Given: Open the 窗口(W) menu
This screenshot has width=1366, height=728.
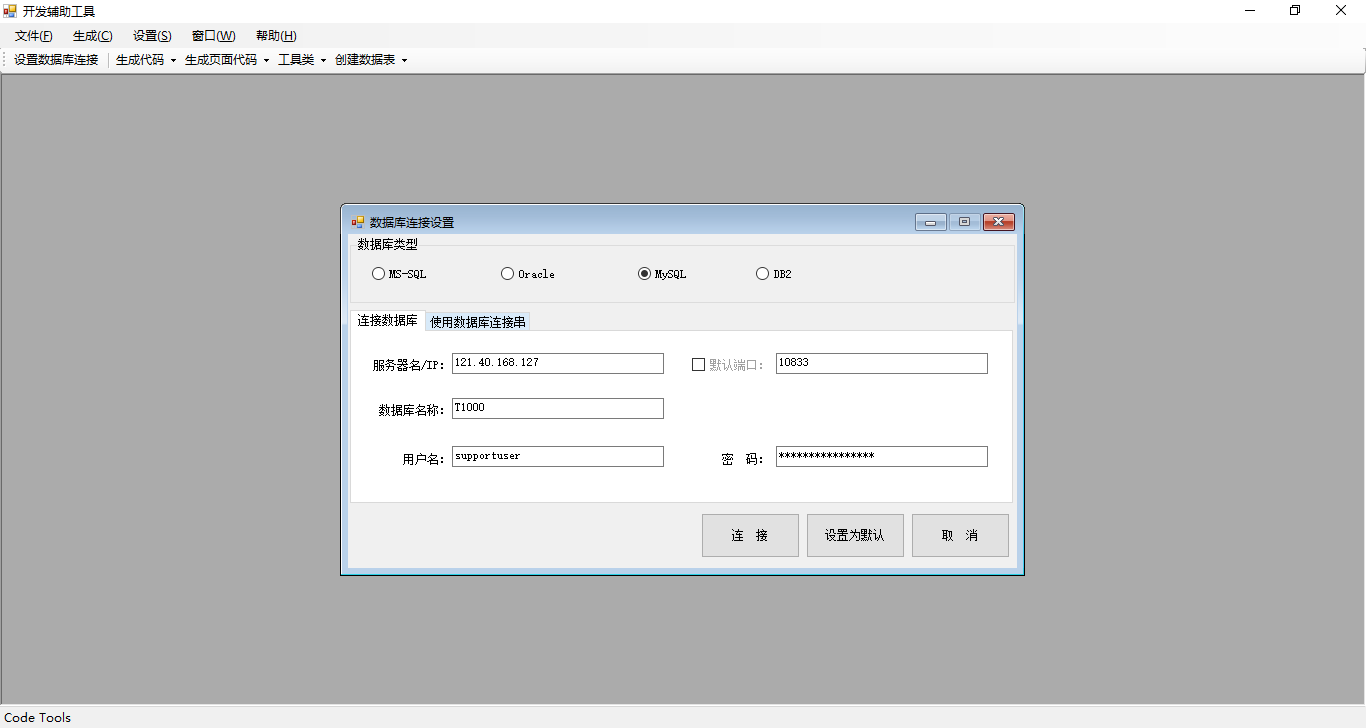Looking at the screenshot, I should [214, 36].
